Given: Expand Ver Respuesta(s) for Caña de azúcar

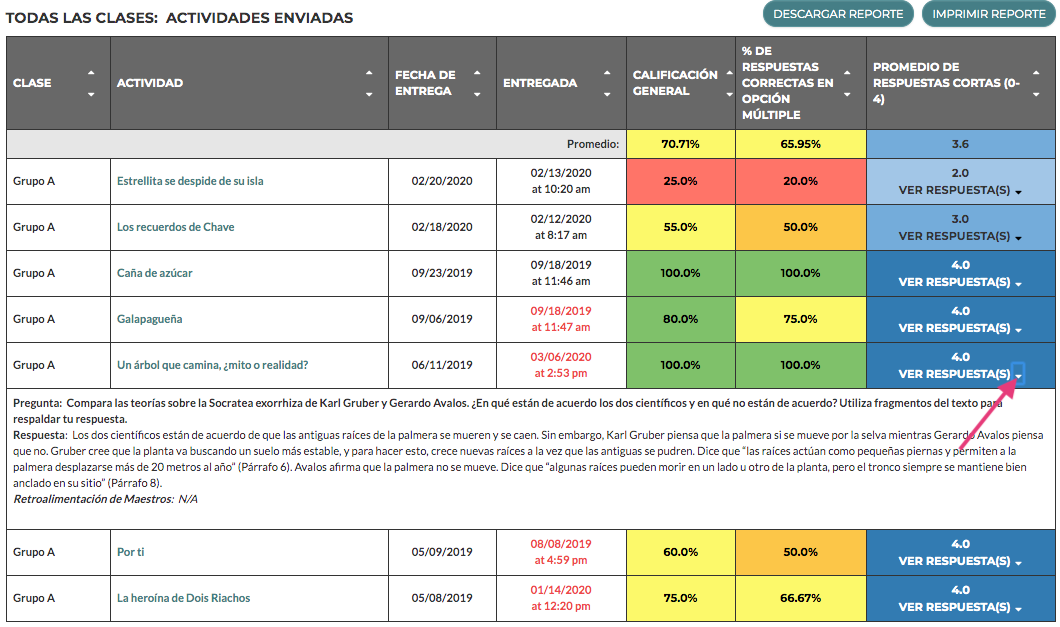Looking at the screenshot, I should pyautogui.click(x=960, y=282).
